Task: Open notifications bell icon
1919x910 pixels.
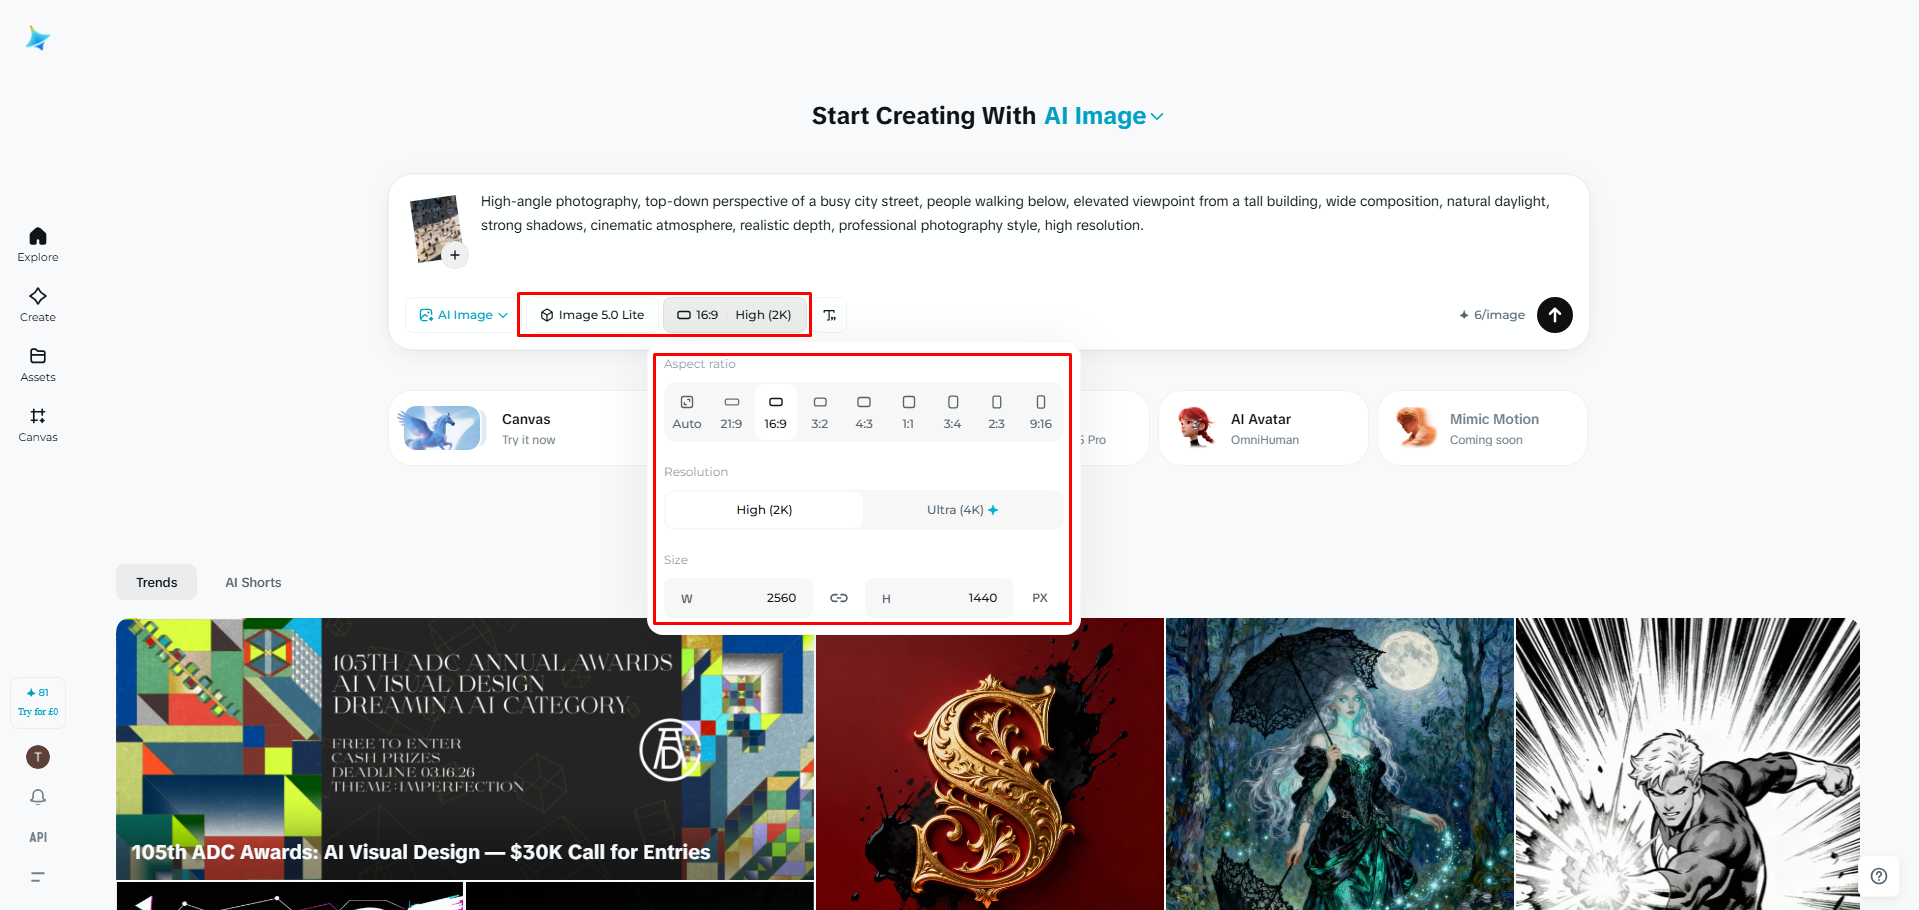Action: (x=38, y=797)
